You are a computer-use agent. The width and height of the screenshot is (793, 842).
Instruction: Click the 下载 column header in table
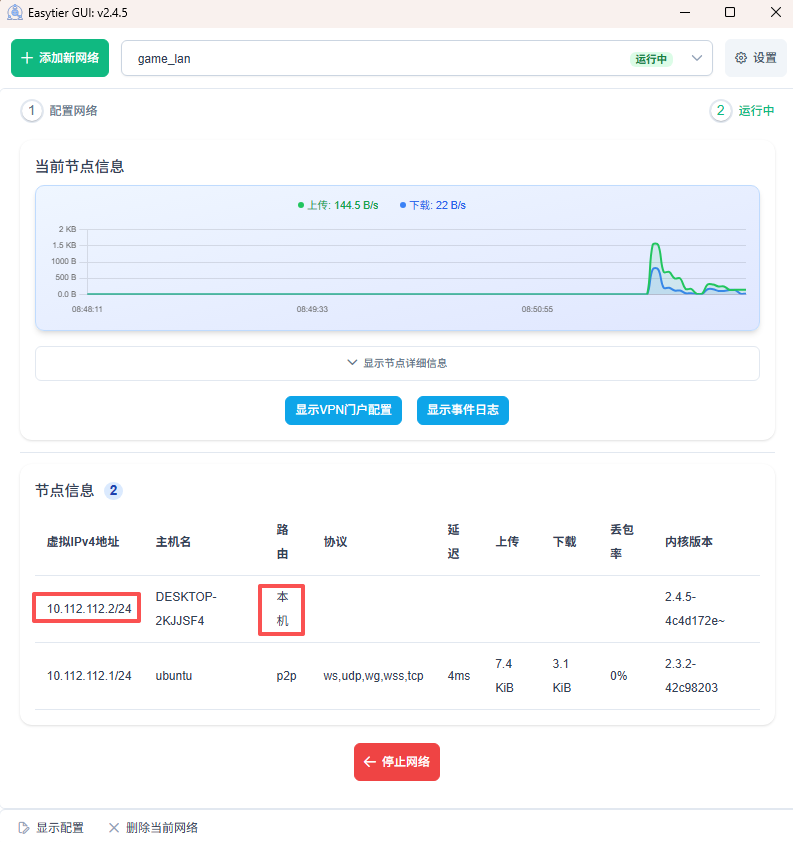click(564, 542)
